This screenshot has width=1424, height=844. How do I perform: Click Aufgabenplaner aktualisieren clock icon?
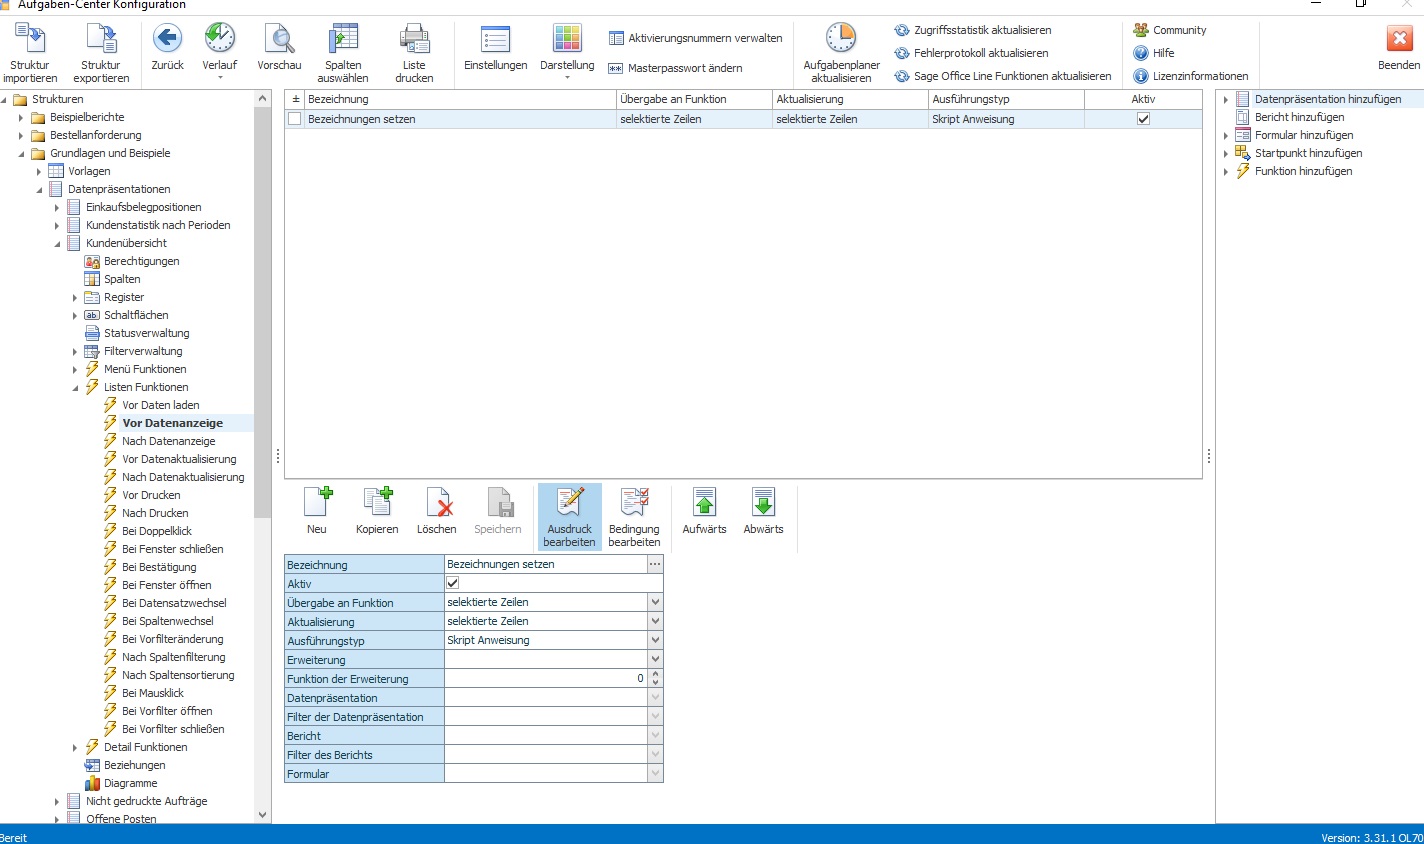coord(841,38)
